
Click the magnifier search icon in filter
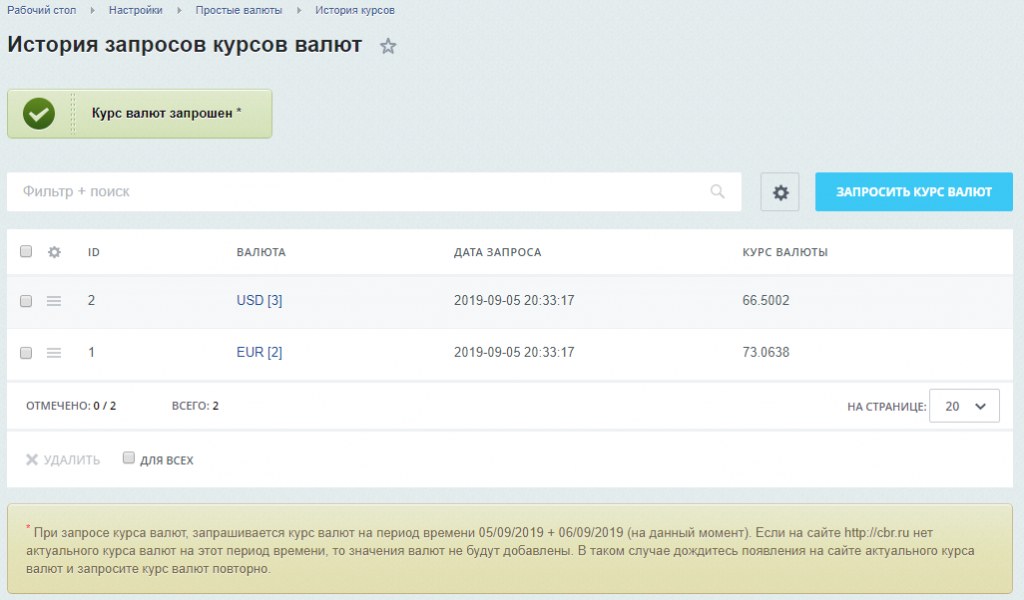pyautogui.click(x=717, y=191)
